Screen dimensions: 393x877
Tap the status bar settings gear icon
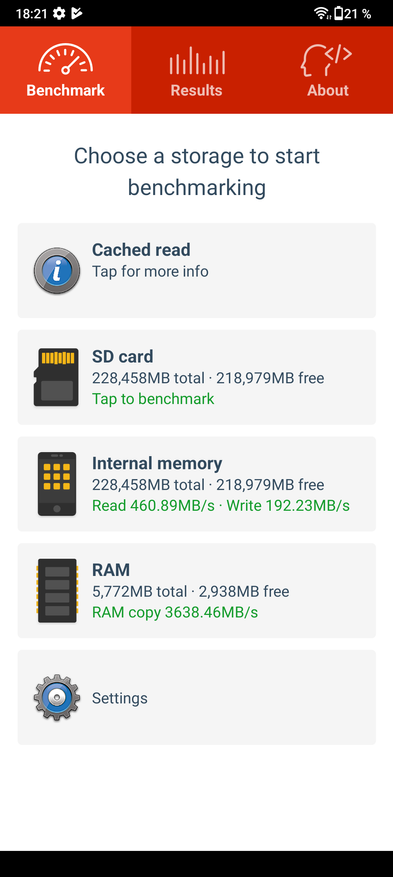tap(59, 13)
